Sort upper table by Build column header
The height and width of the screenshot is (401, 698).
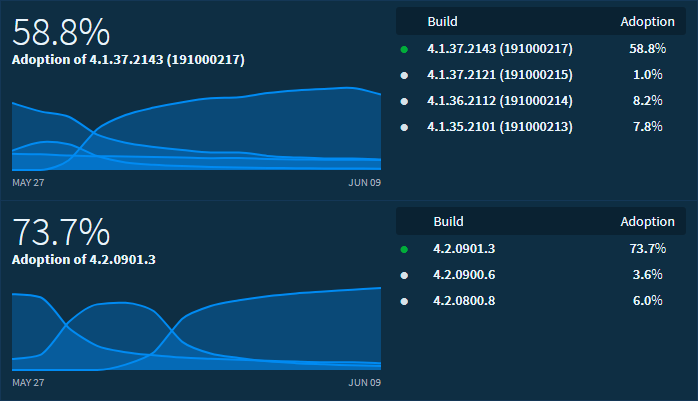(443, 21)
